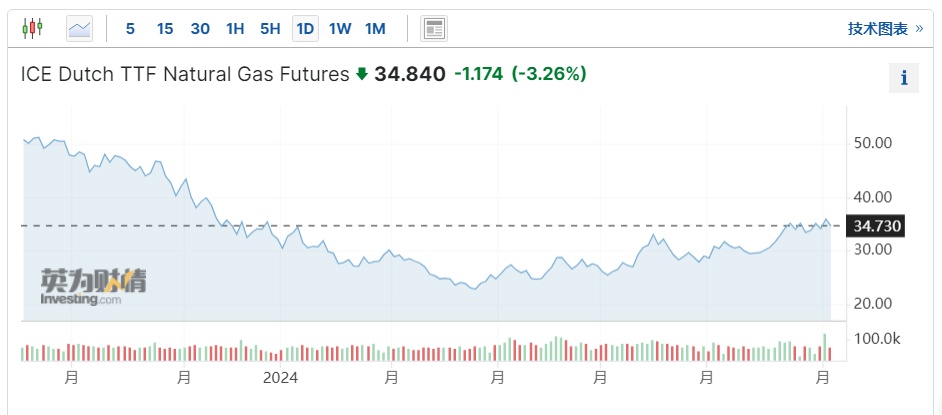Select the 15 minute interval
This screenshot has width=942, height=415.
click(x=165, y=29)
